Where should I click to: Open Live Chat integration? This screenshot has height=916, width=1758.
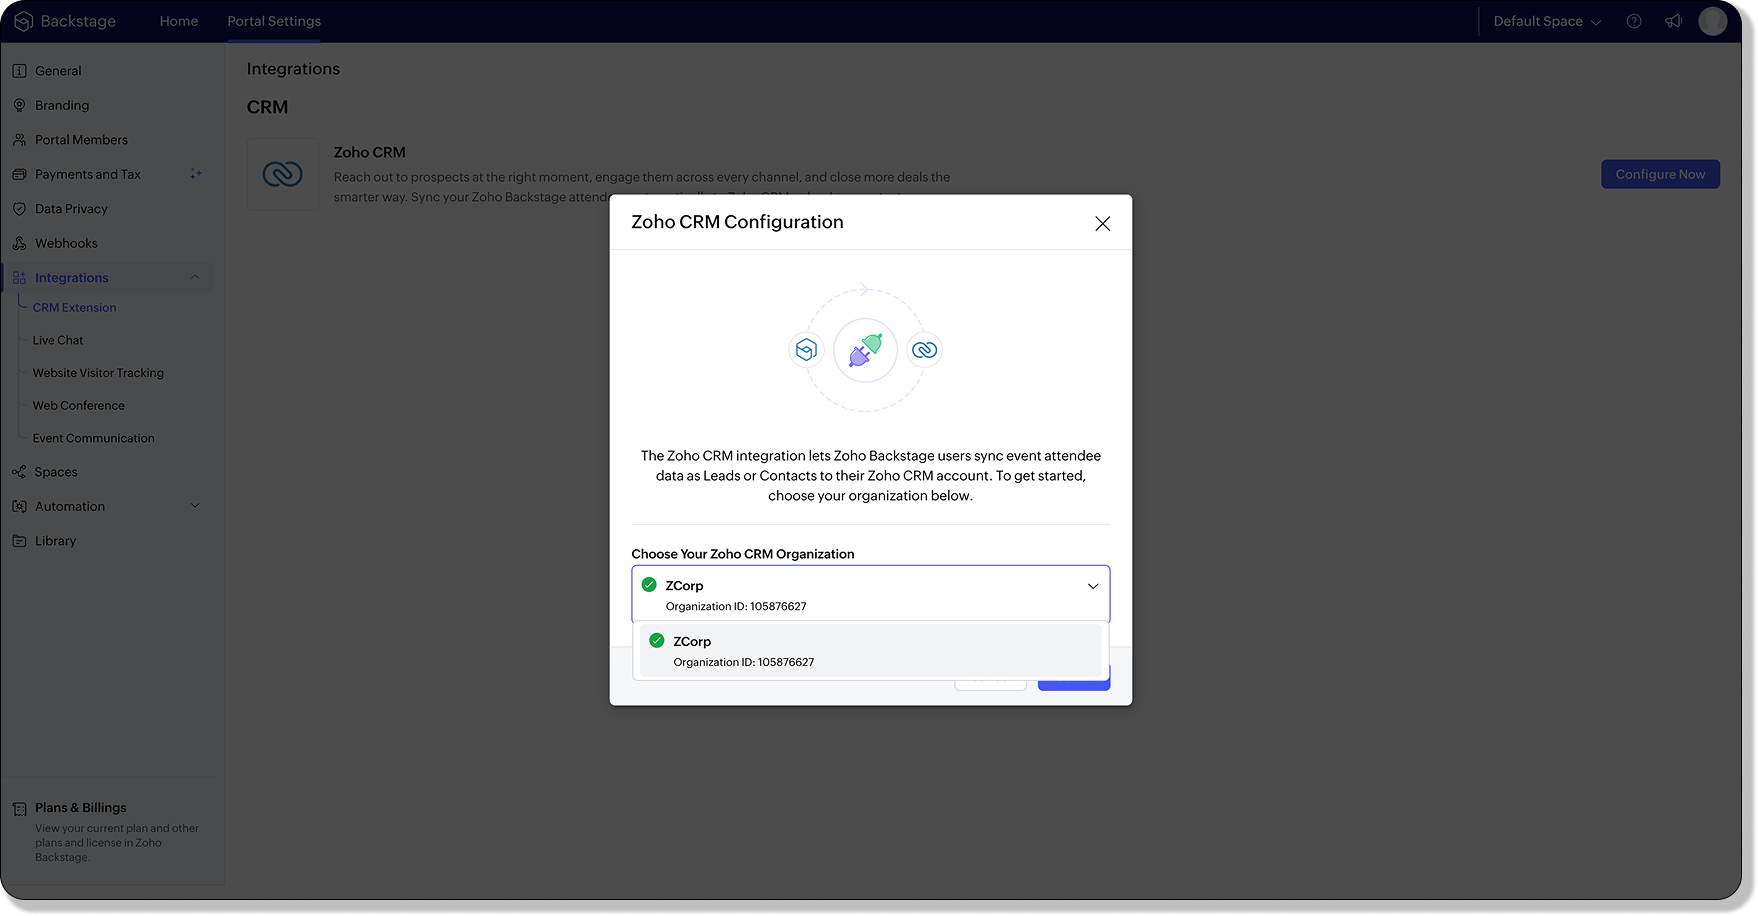point(58,341)
